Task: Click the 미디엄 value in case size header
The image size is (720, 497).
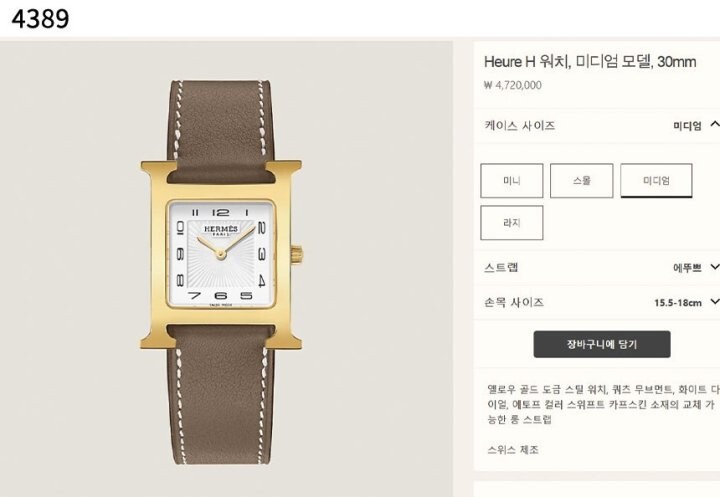Action: (x=687, y=125)
